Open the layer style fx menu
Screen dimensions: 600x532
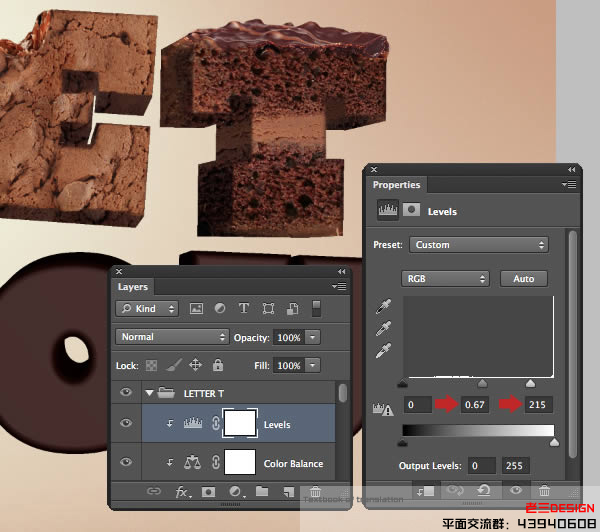[x=183, y=492]
